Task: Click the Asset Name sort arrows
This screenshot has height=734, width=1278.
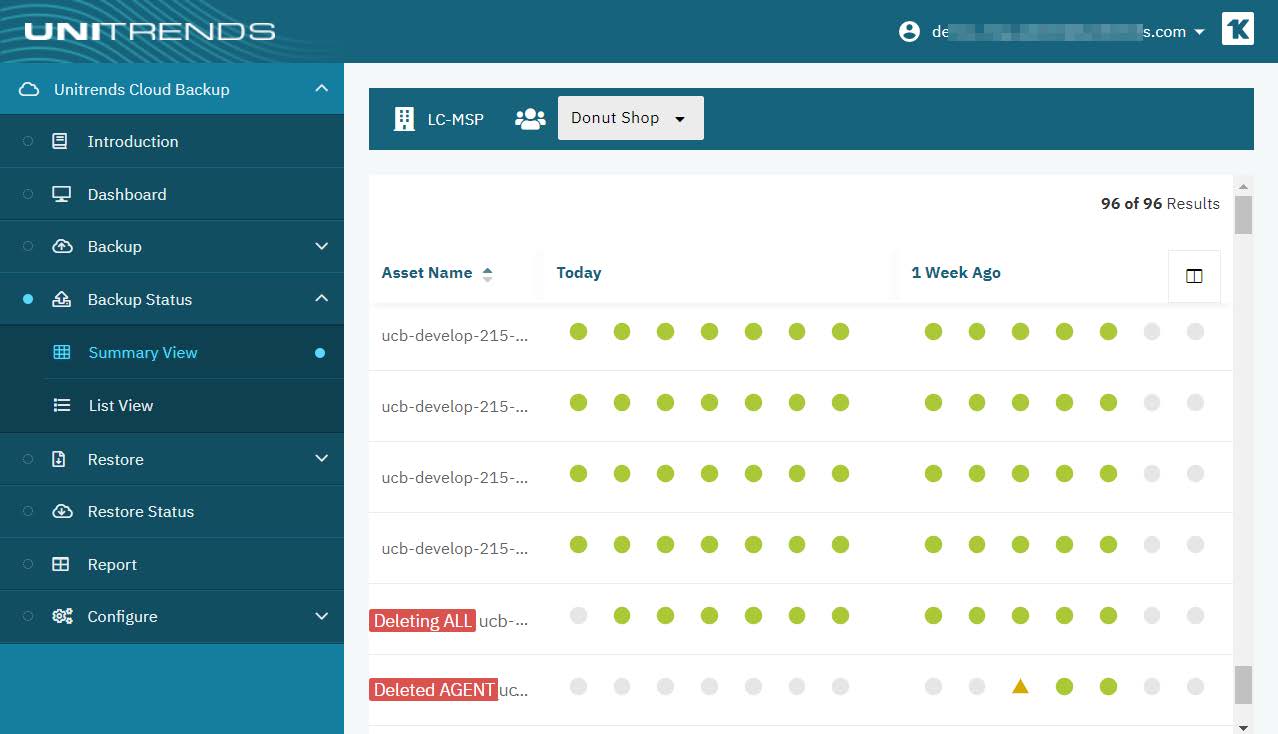Action: tap(487, 274)
